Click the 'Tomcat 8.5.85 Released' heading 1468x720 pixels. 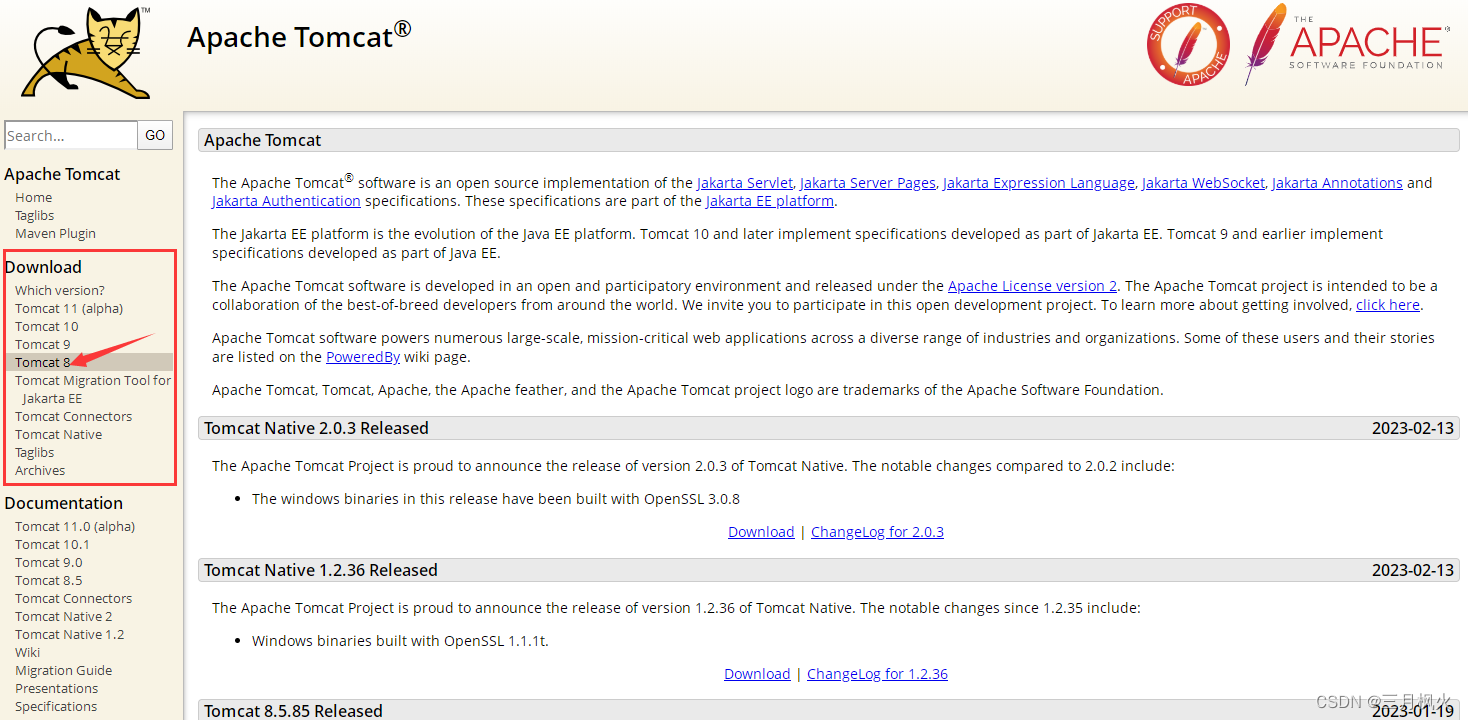293,711
